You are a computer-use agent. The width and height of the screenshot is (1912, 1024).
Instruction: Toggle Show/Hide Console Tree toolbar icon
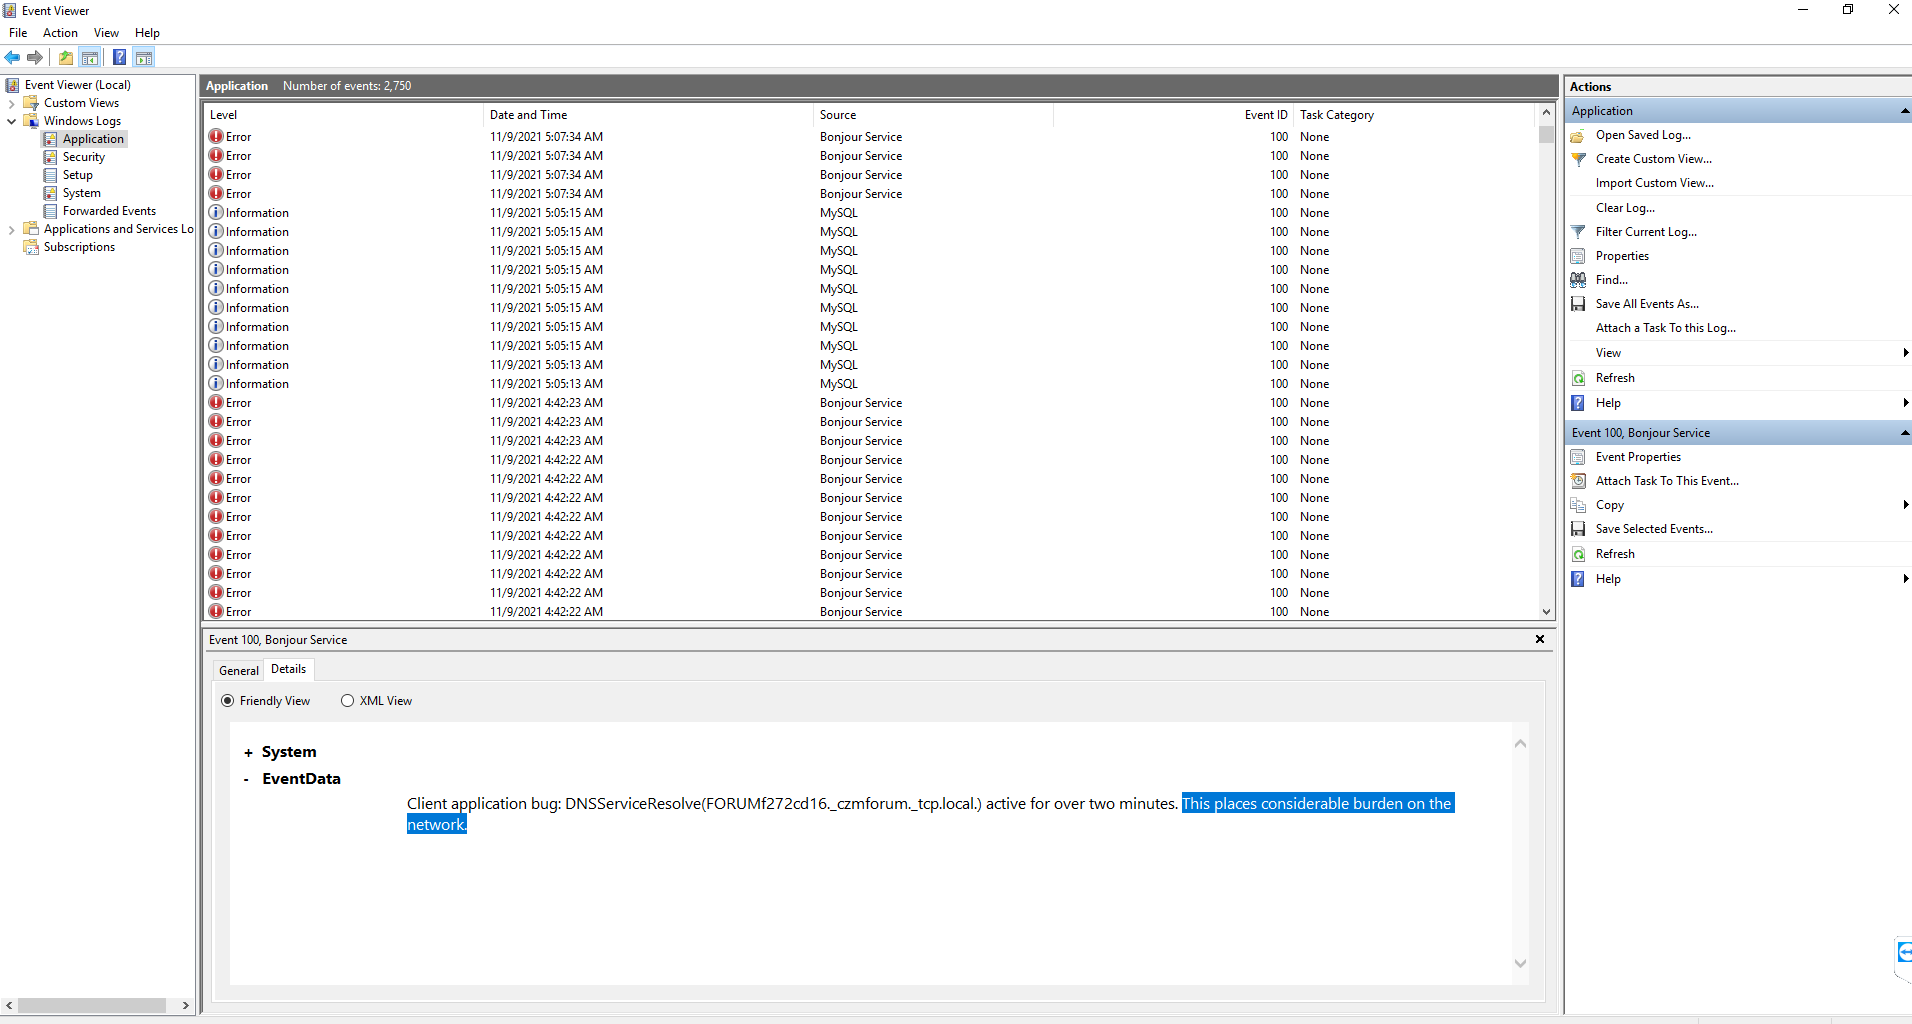click(90, 57)
